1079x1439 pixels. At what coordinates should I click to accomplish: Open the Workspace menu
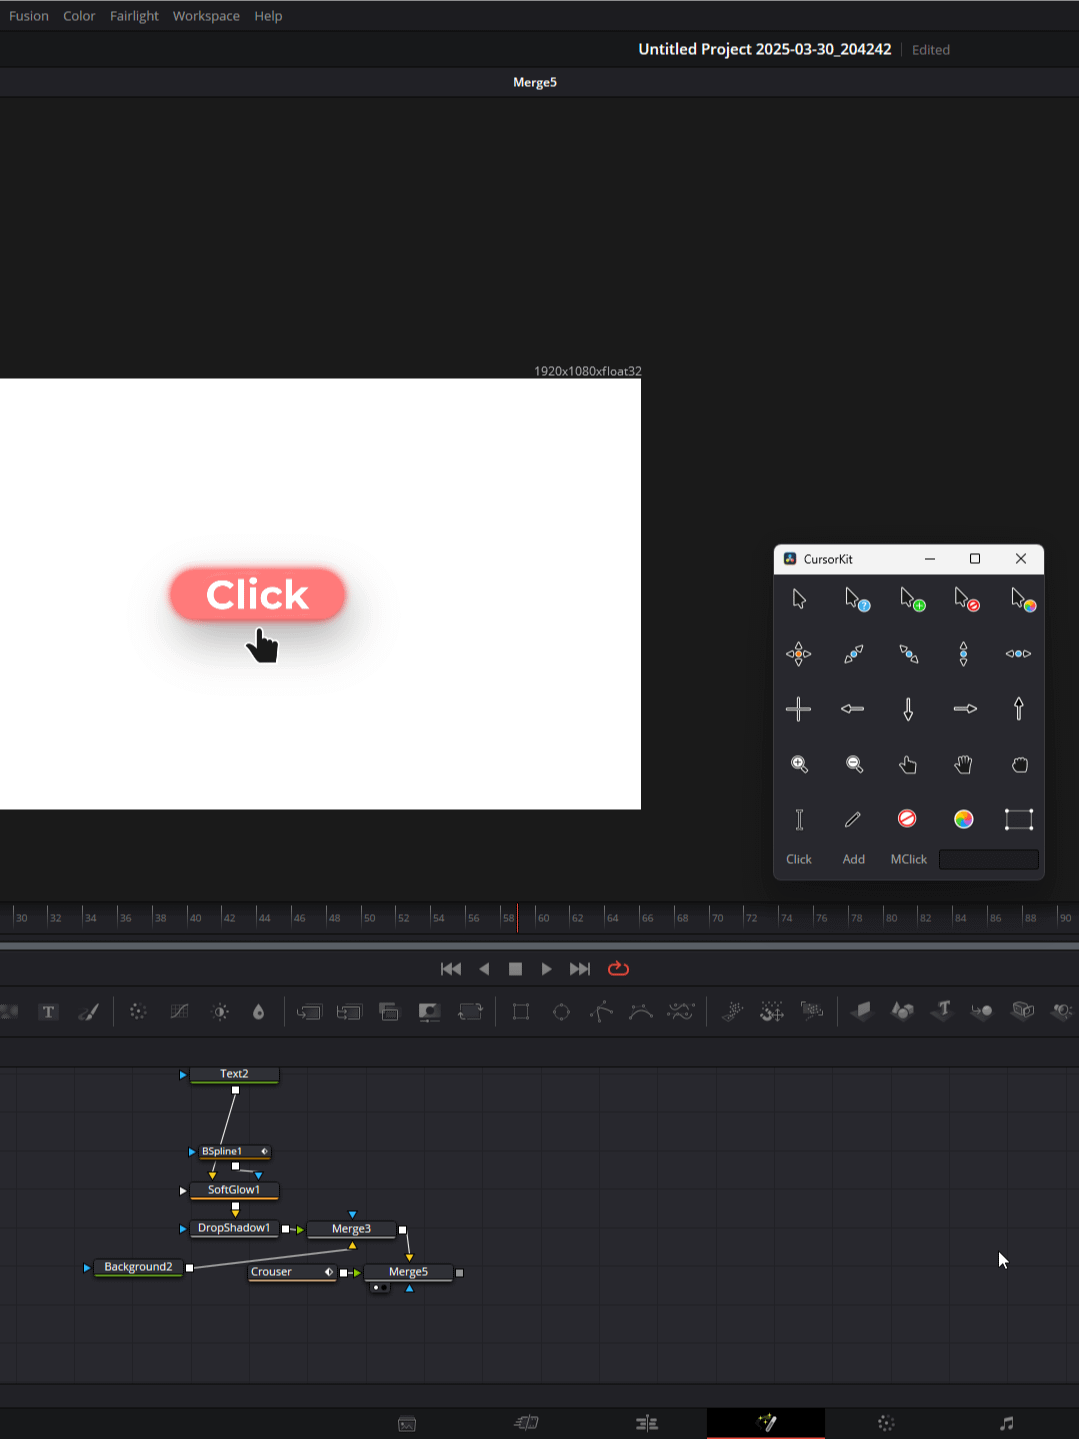[206, 16]
